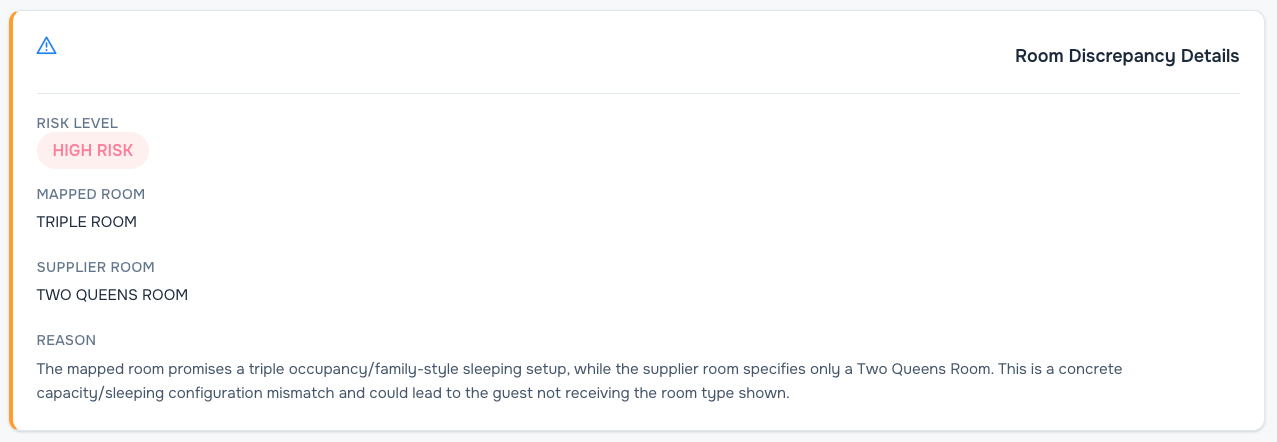Screen dimensions: 1277x442
Task: Select the SUPPLIER ROOM label
Action: 95,267
